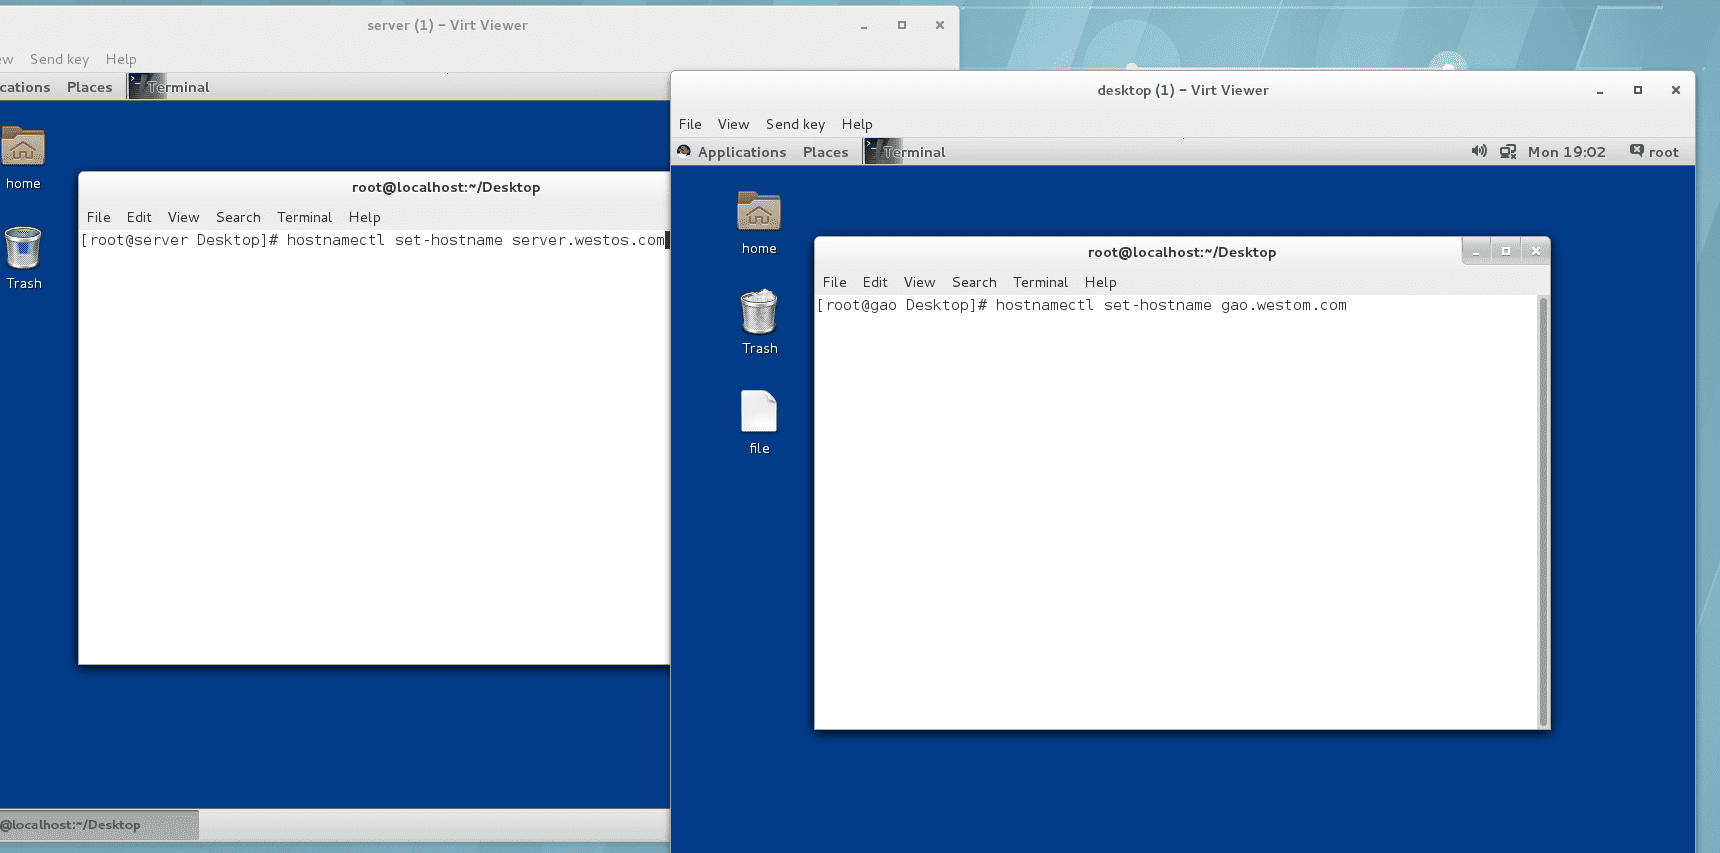Open the Places menu in desktop VM

[x=825, y=152]
